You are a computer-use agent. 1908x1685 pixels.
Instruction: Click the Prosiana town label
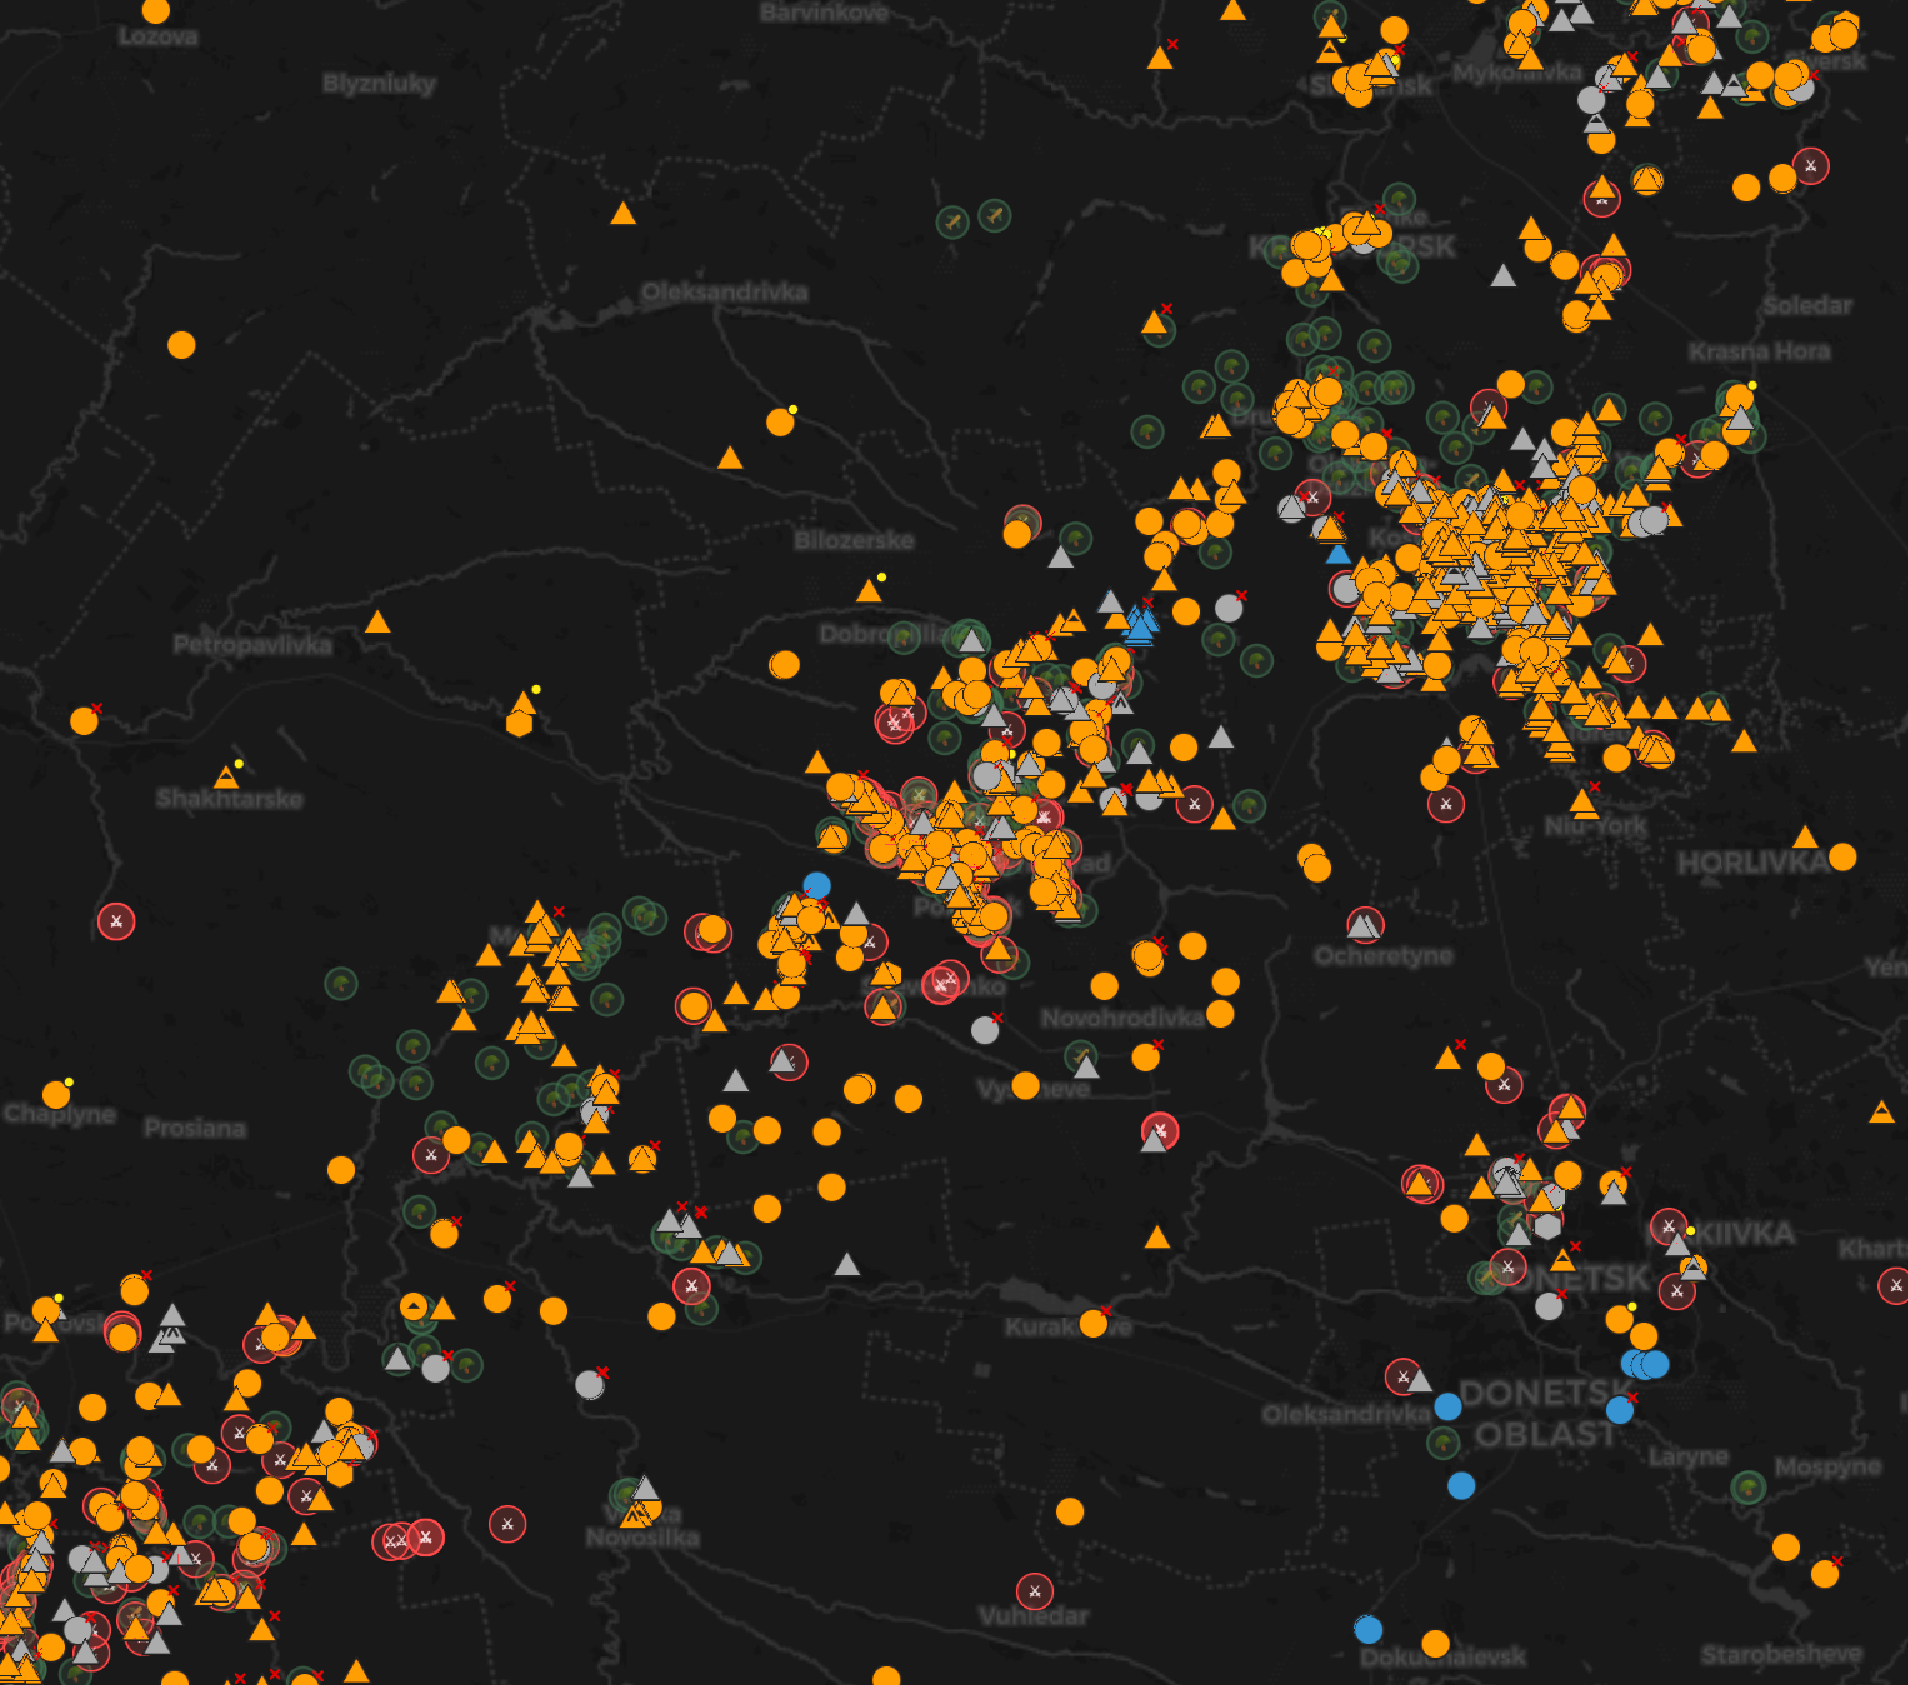click(195, 1128)
